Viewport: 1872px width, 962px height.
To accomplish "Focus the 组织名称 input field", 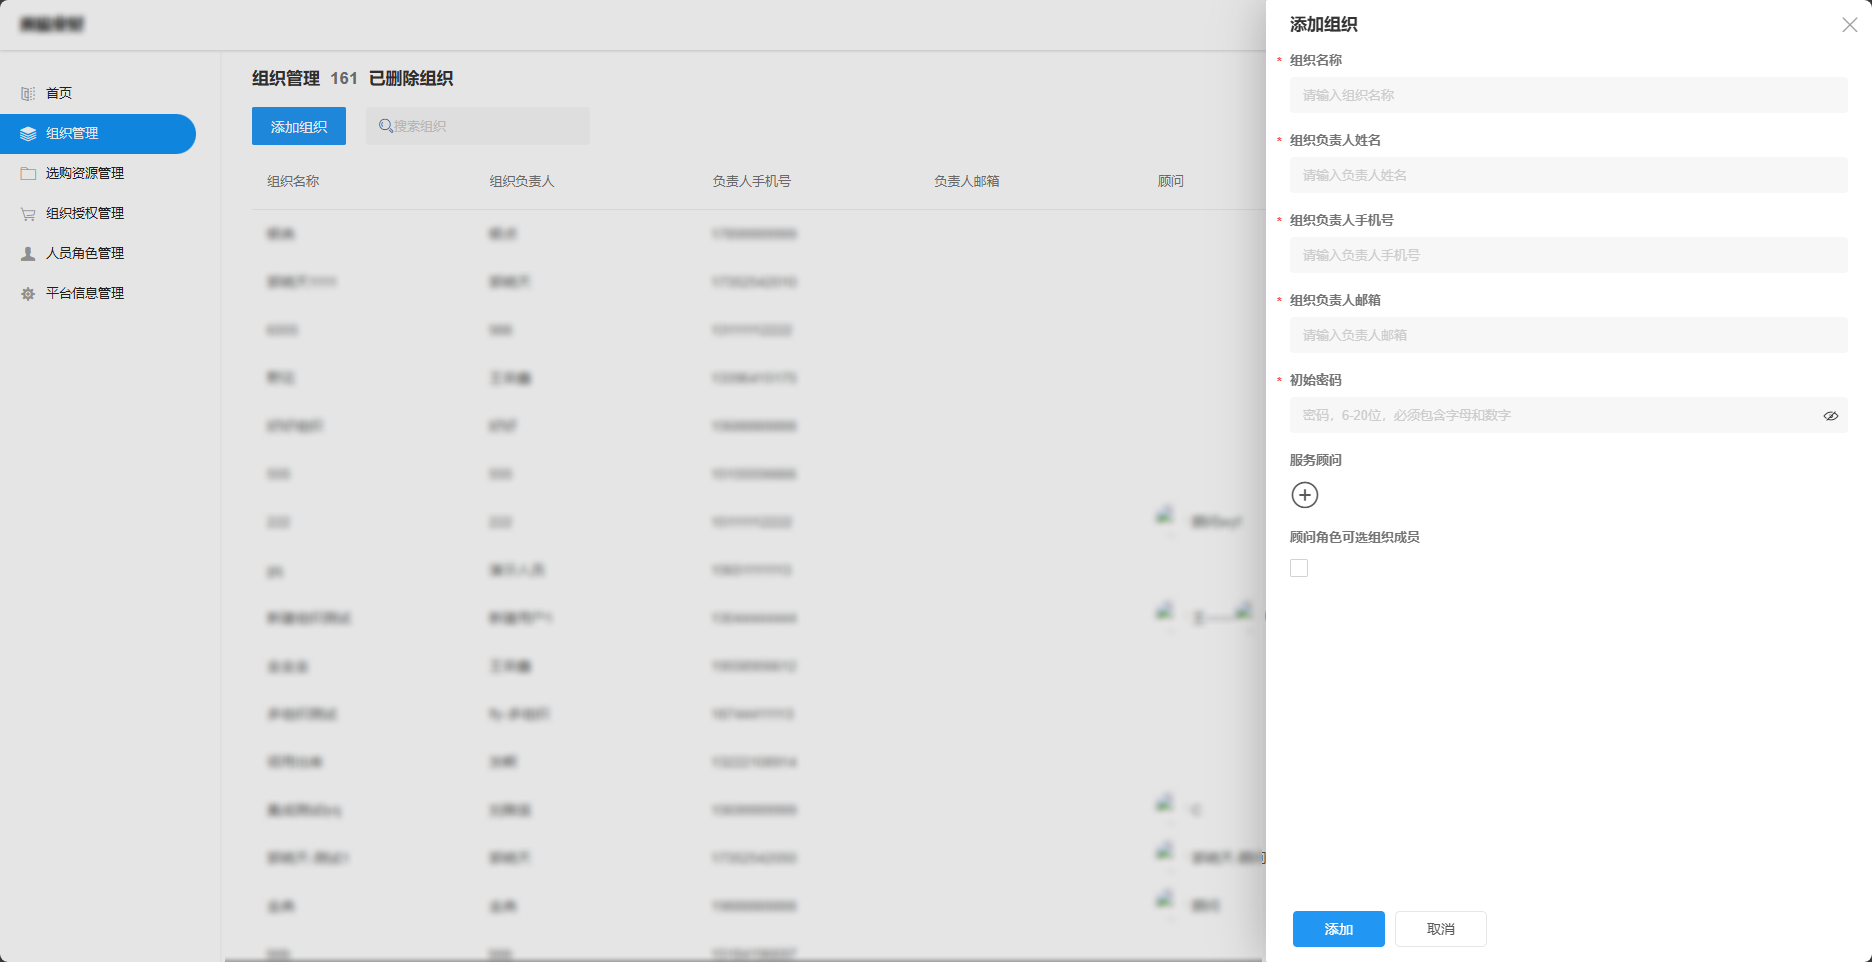I will [1568, 95].
